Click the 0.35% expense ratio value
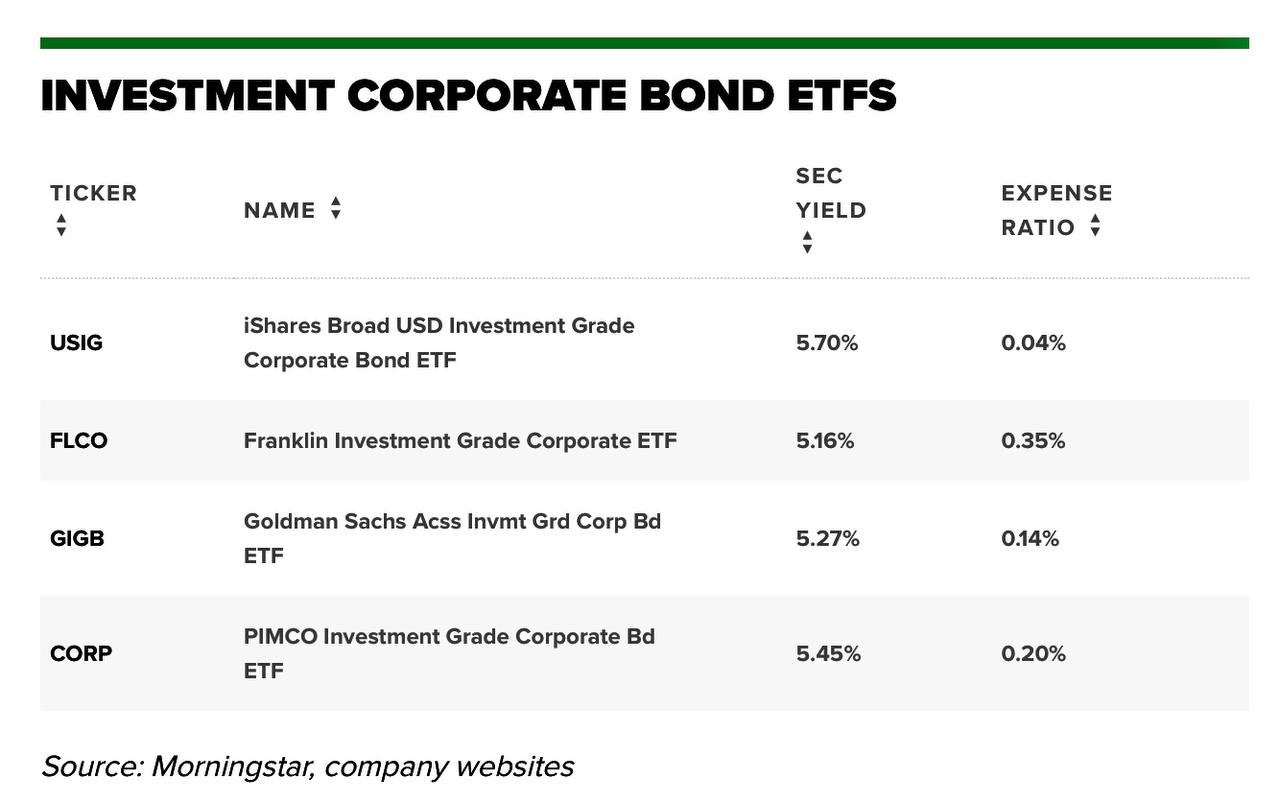Image resolution: width=1280 pixels, height=802 pixels. tap(1033, 441)
